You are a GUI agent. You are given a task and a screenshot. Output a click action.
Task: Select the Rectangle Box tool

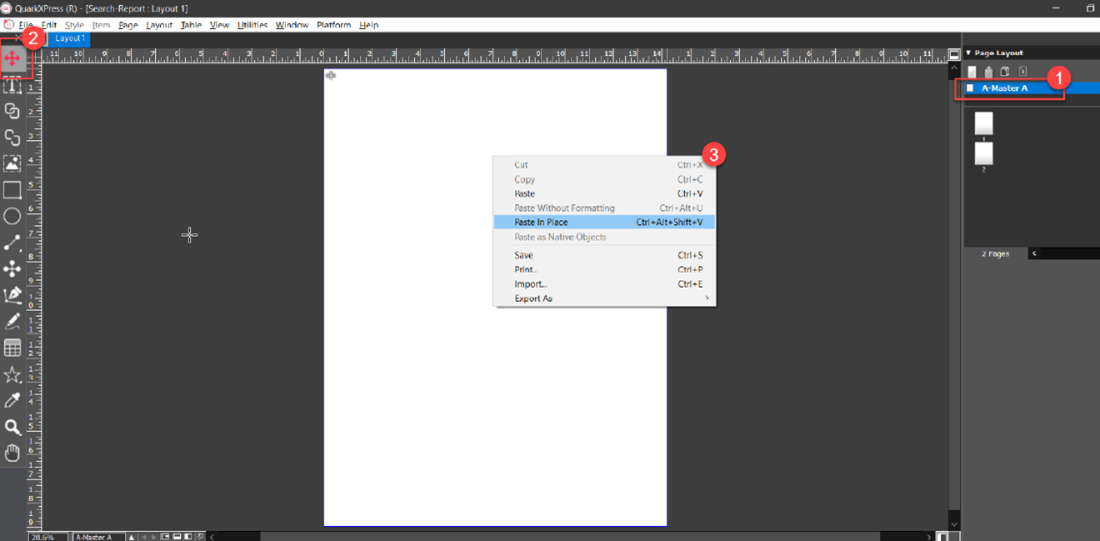coord(12,190)
